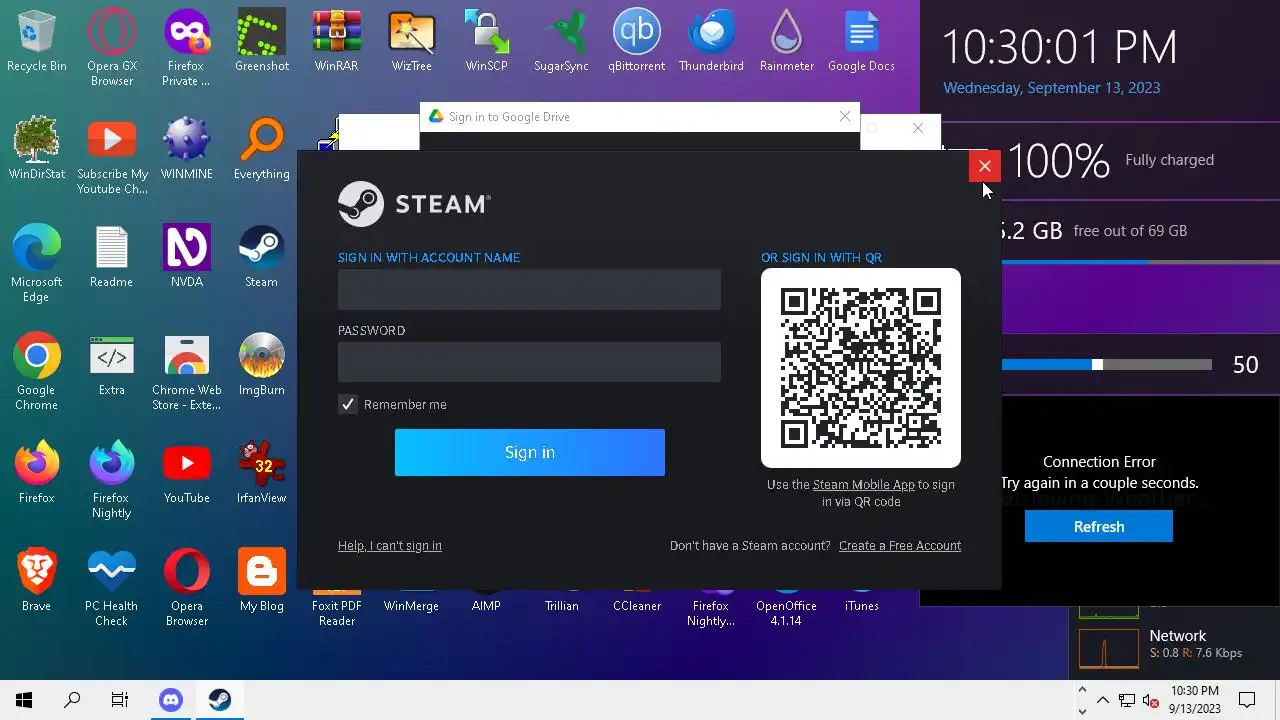Launch Opera GX Browser from desktop
The image size is (1280, 720).
click(112, 48)
